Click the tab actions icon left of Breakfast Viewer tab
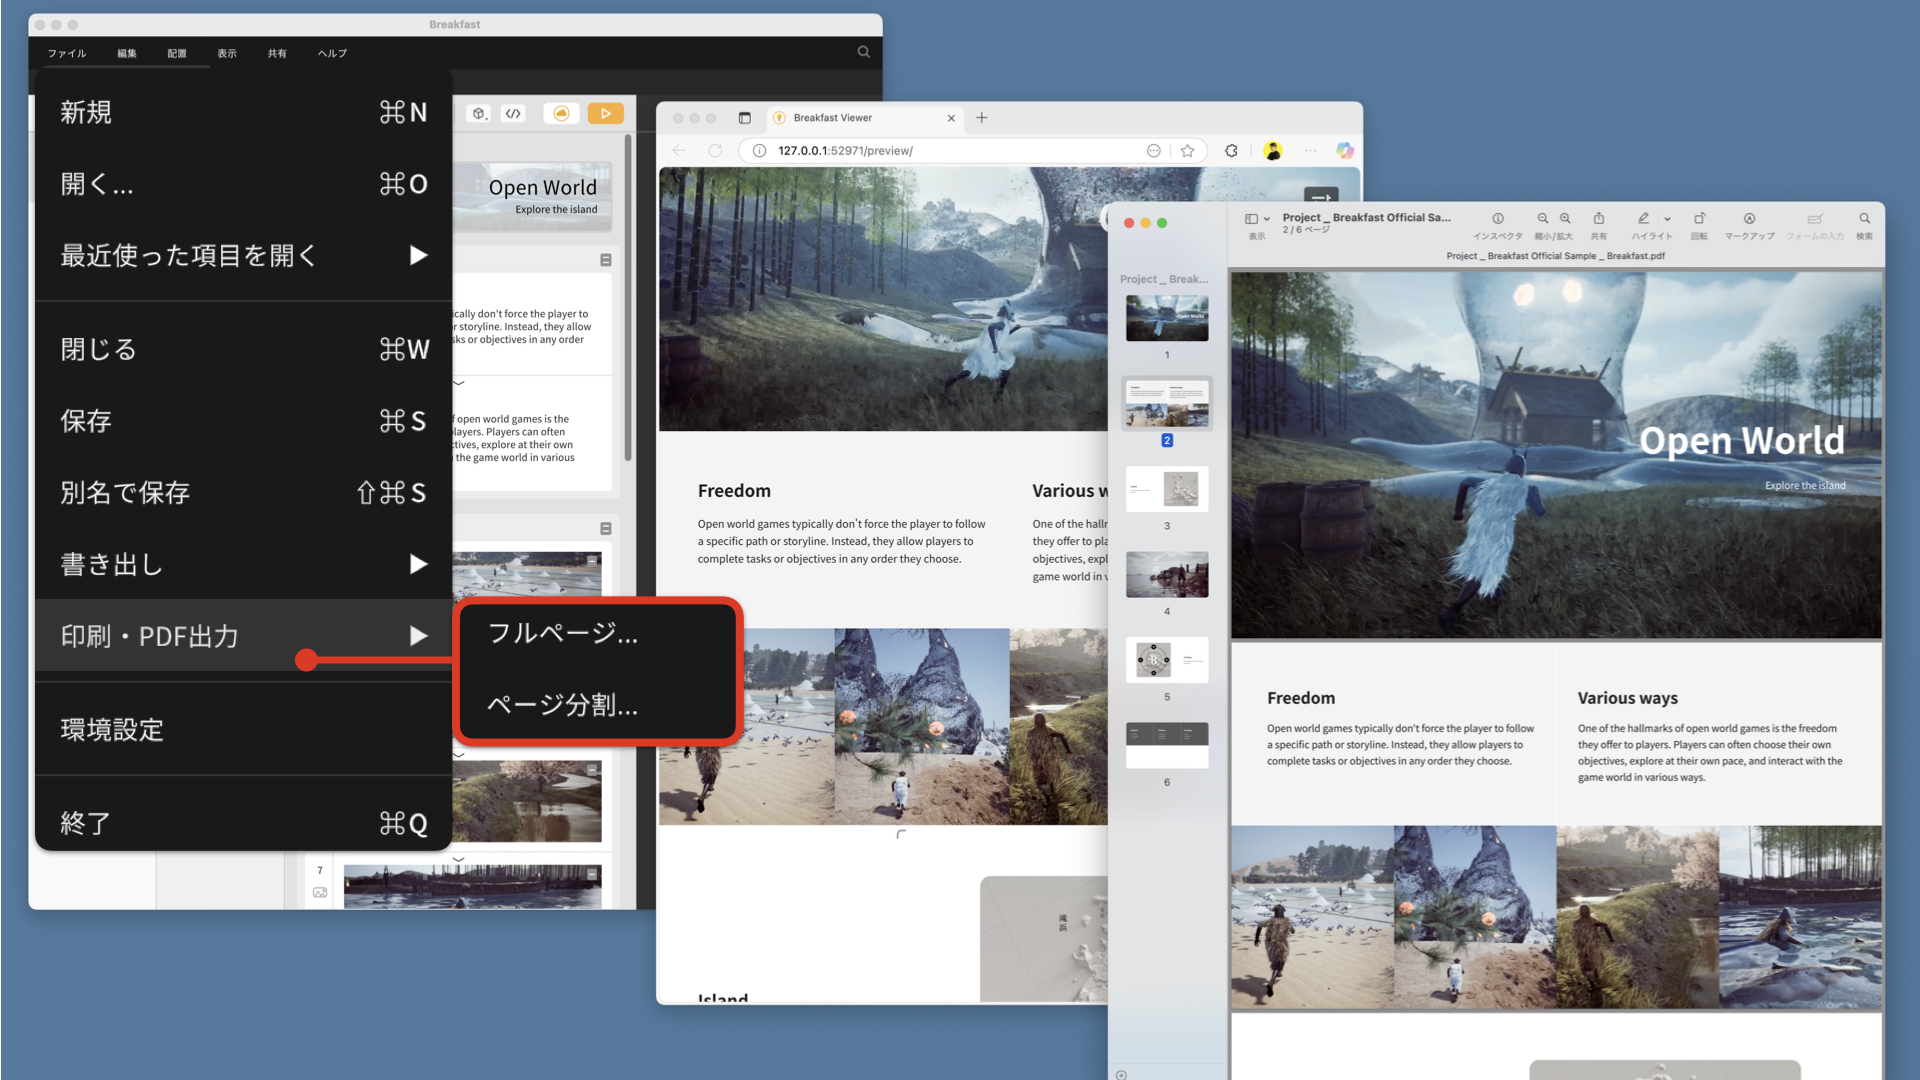 (744, 118)
